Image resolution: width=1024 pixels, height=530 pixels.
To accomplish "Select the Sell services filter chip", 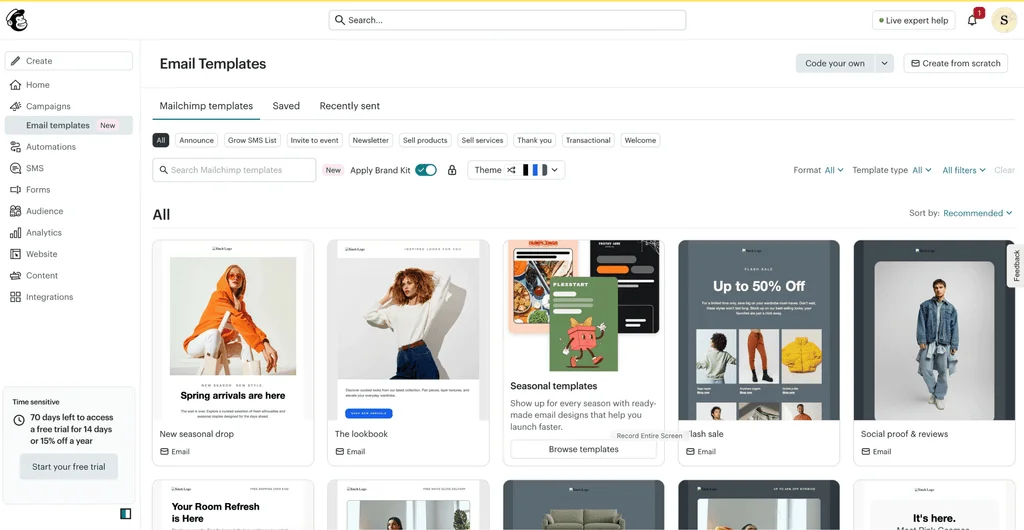I will 483,140.
